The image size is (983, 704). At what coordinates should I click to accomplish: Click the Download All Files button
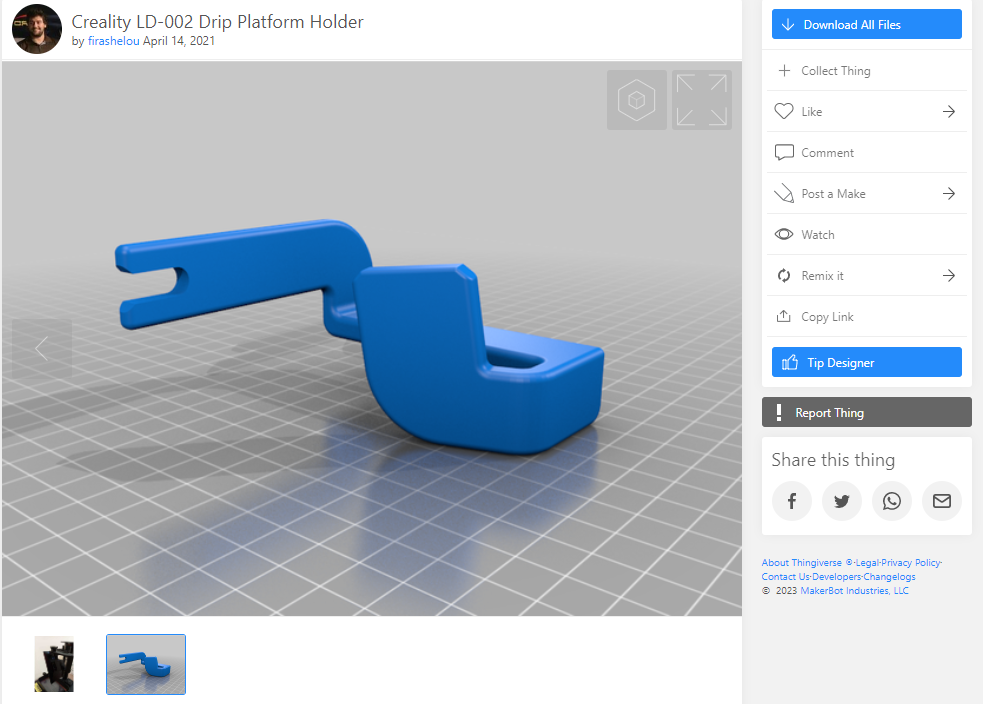(866, 25)
